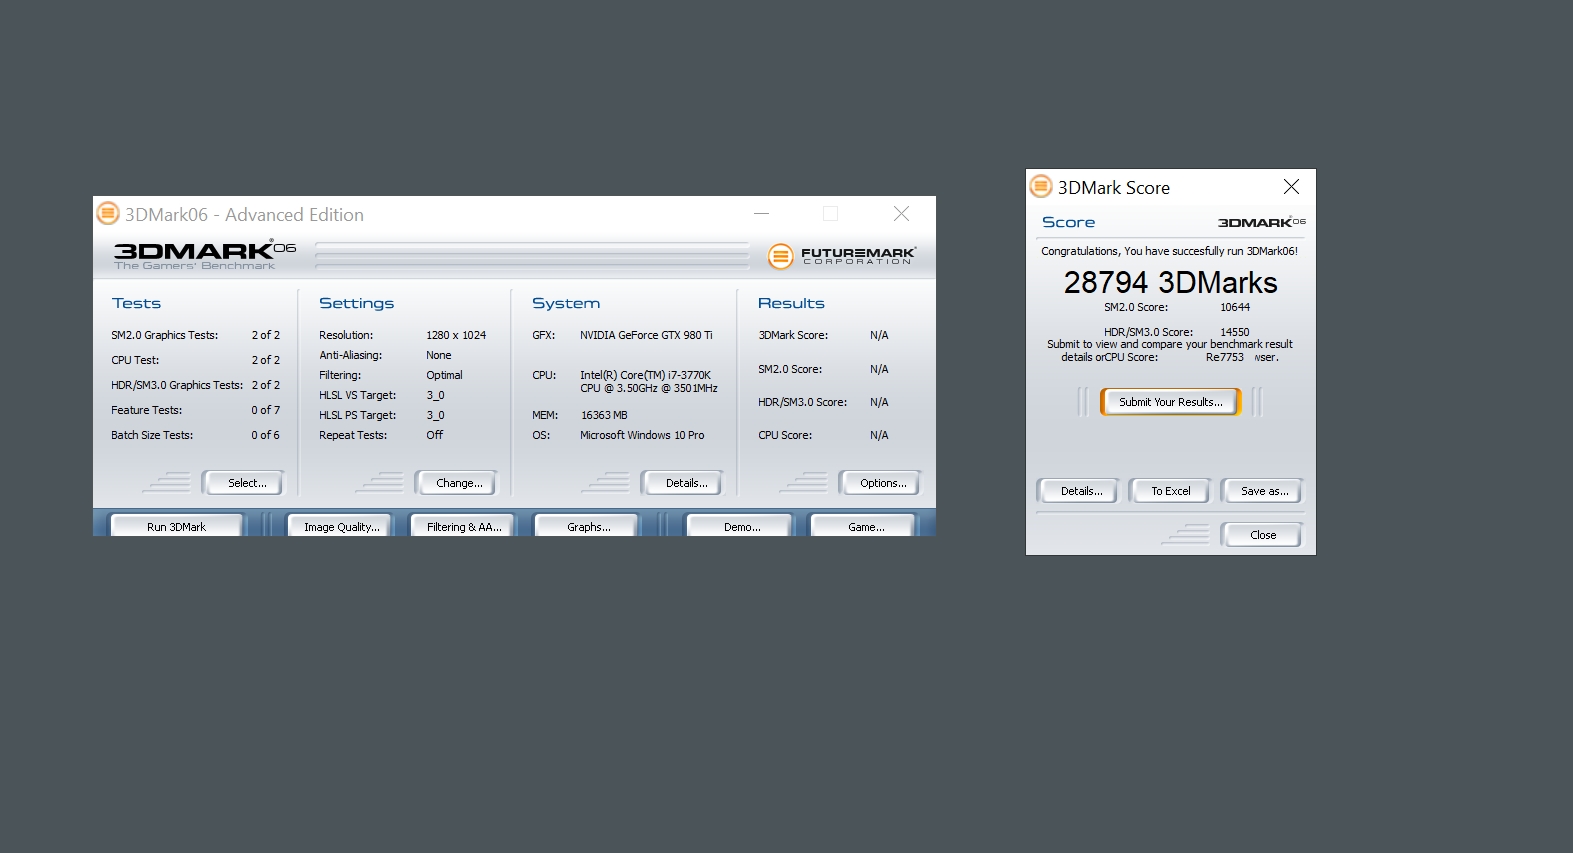Open system Details in main window
1573x853 pixels.
click(683, 483)
